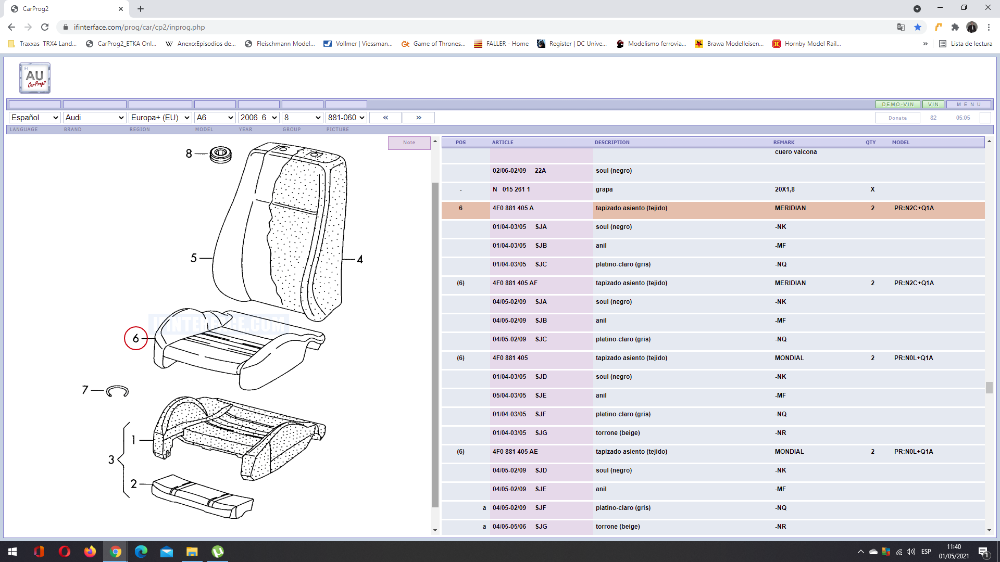Image resolution: width=1000 pixels, height=562 pixels.
Task: Open the Region dropdown showing Europa+ (EU)
Action: tap(160, 117)
